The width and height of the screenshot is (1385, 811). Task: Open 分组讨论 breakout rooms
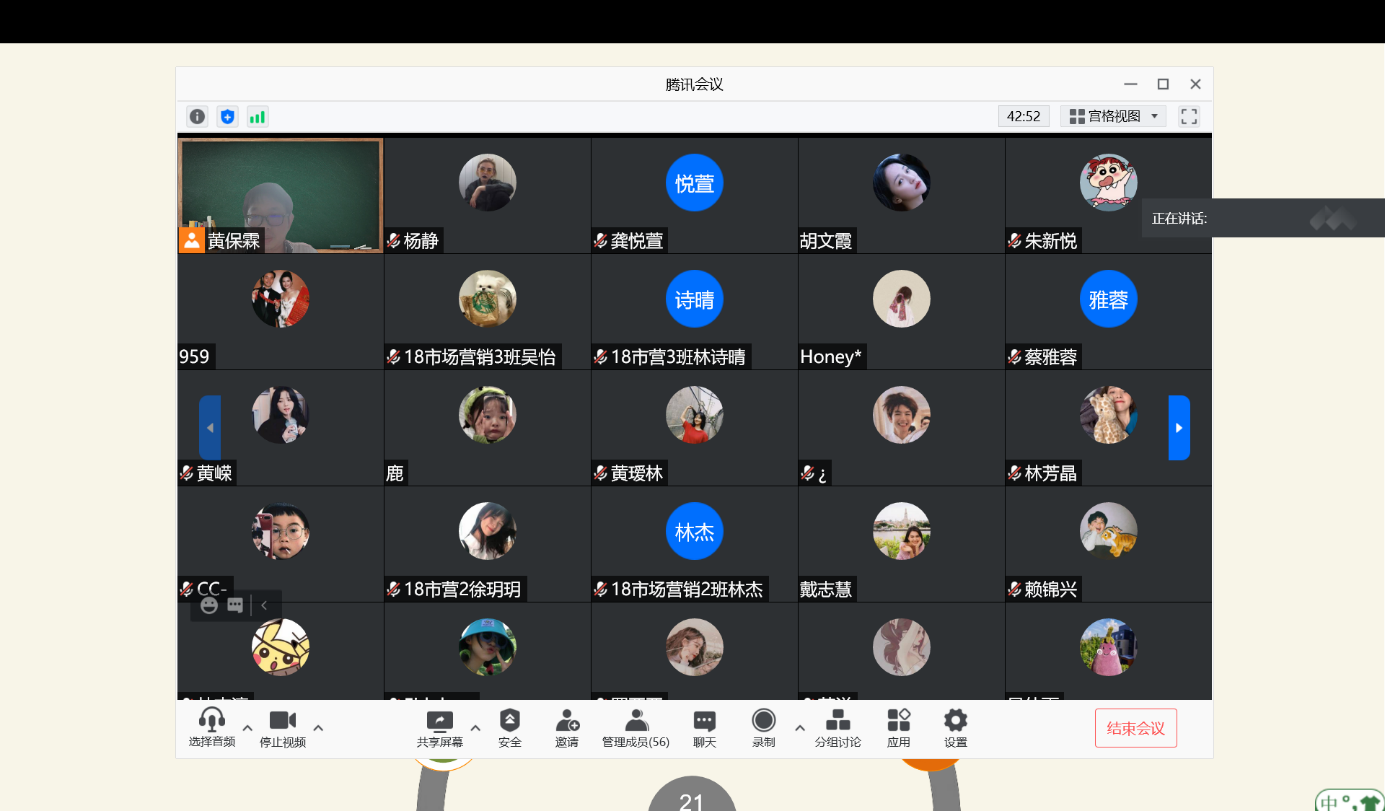click(x=838, y=728)
